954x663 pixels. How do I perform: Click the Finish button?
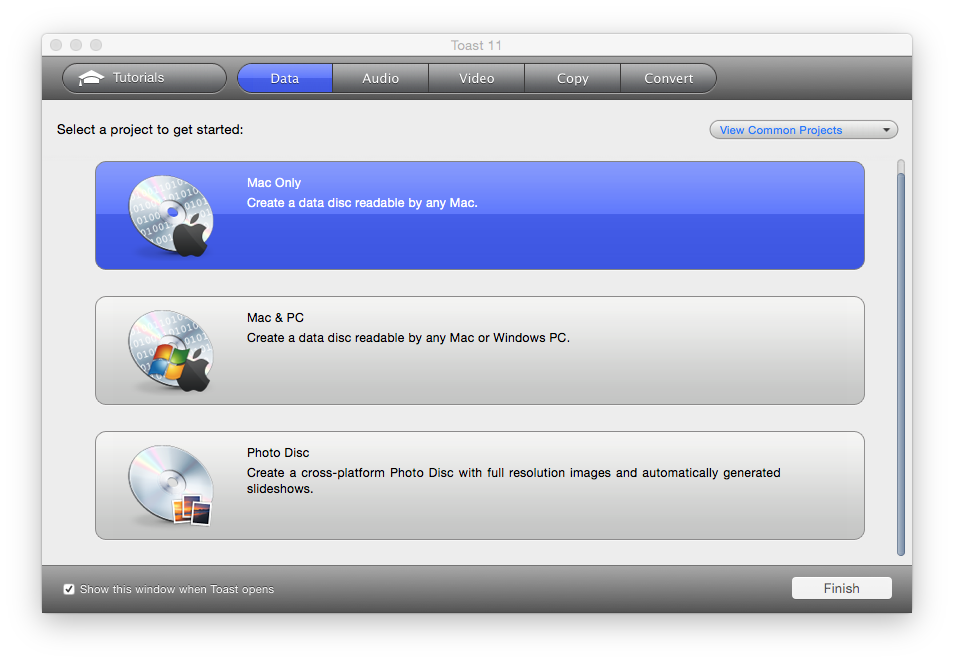(841, 588)
